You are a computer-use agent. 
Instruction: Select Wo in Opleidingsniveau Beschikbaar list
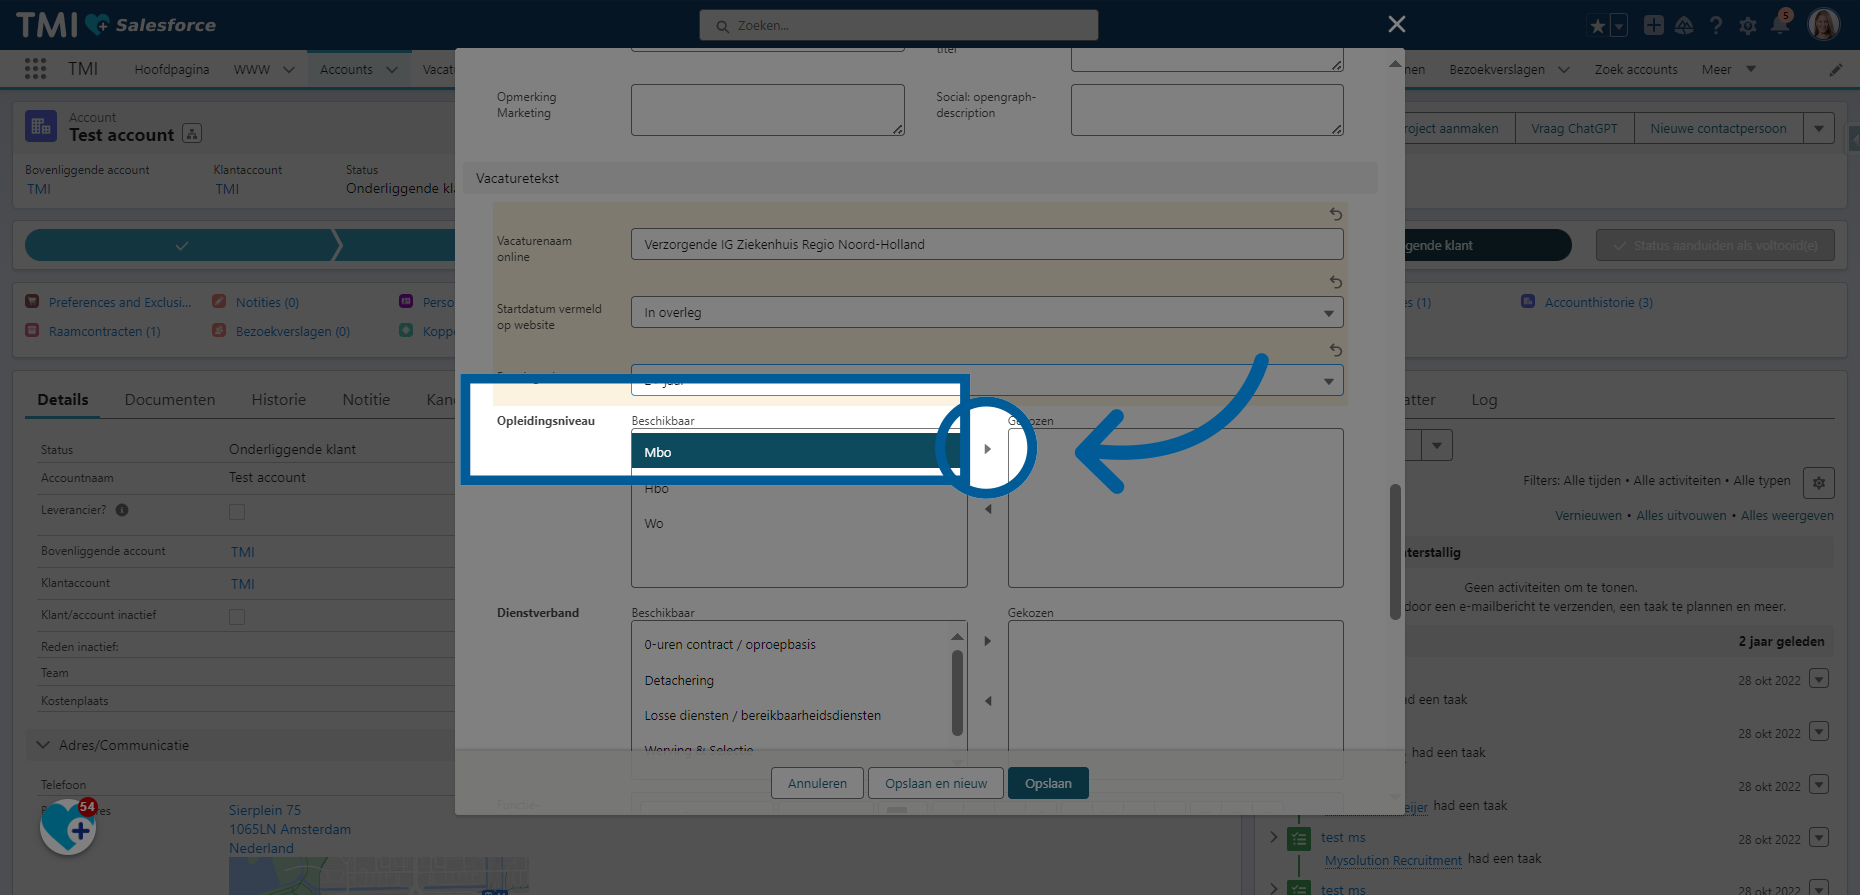tap(799, 524)
